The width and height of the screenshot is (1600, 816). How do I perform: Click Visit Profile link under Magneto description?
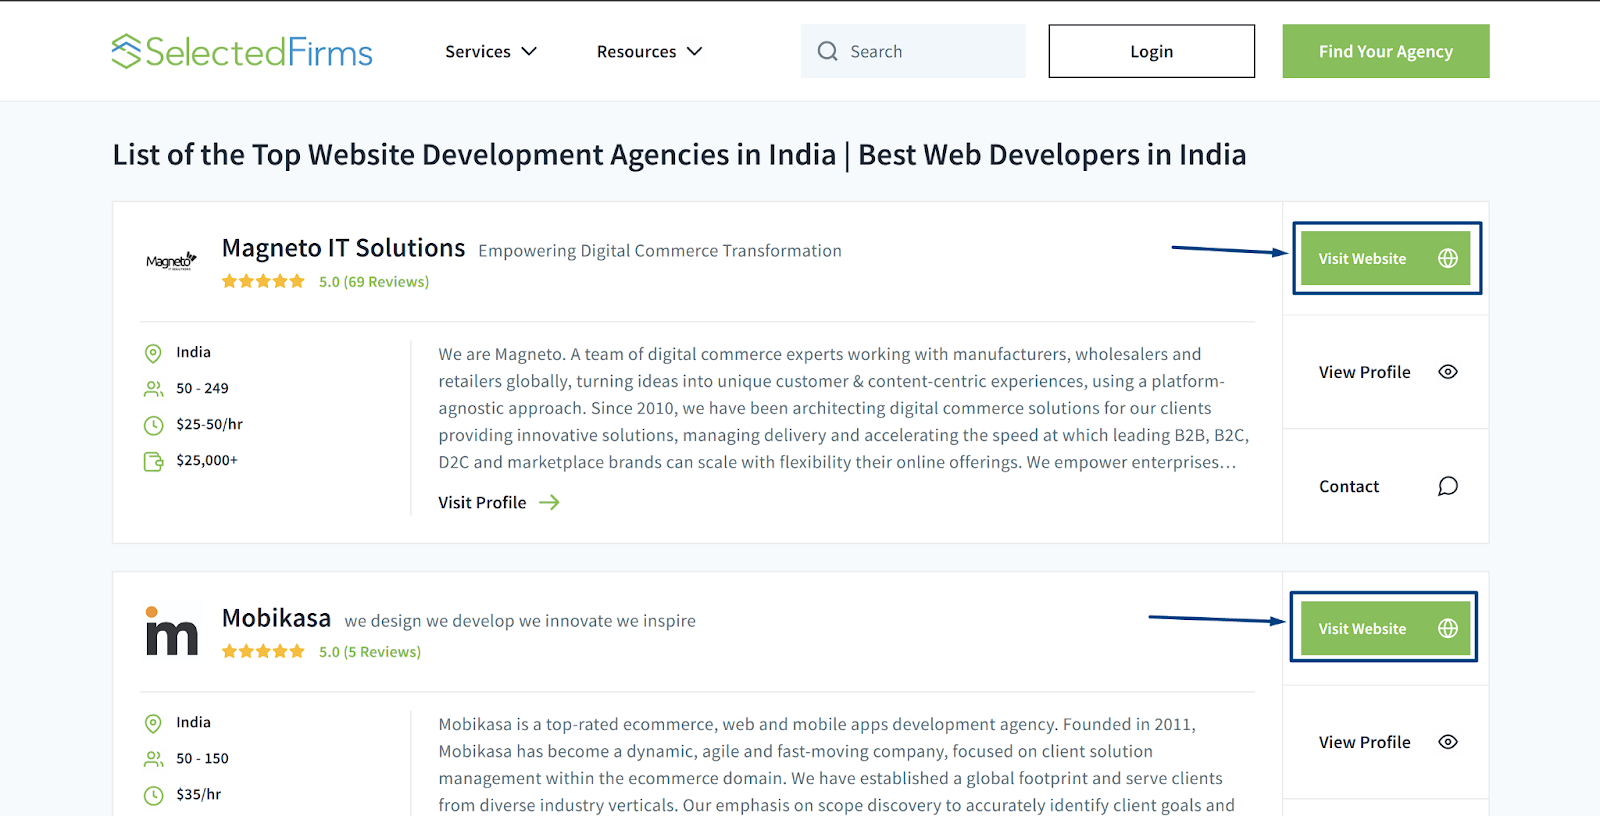[482, 502]
